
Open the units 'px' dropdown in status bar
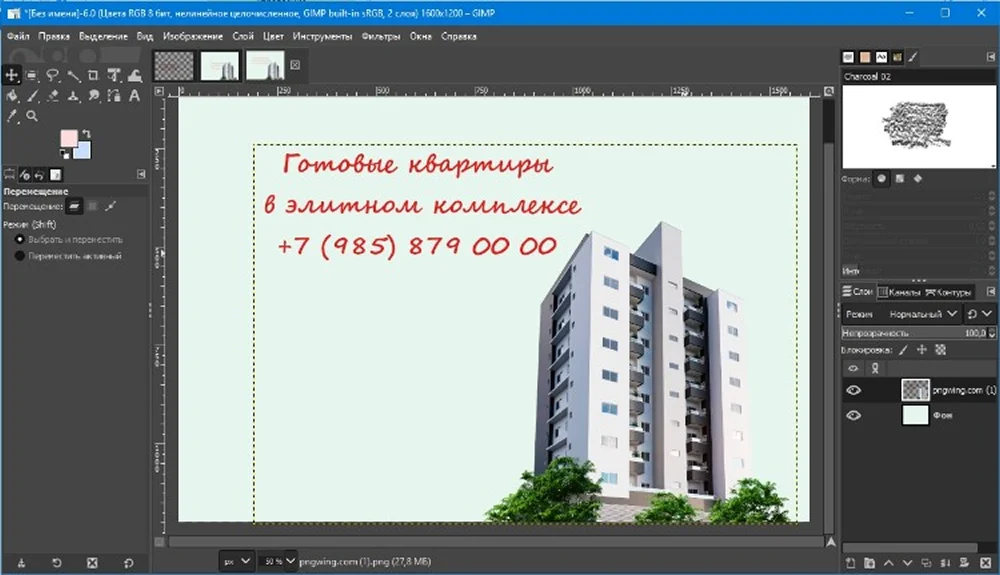click(x=236, y=562)
